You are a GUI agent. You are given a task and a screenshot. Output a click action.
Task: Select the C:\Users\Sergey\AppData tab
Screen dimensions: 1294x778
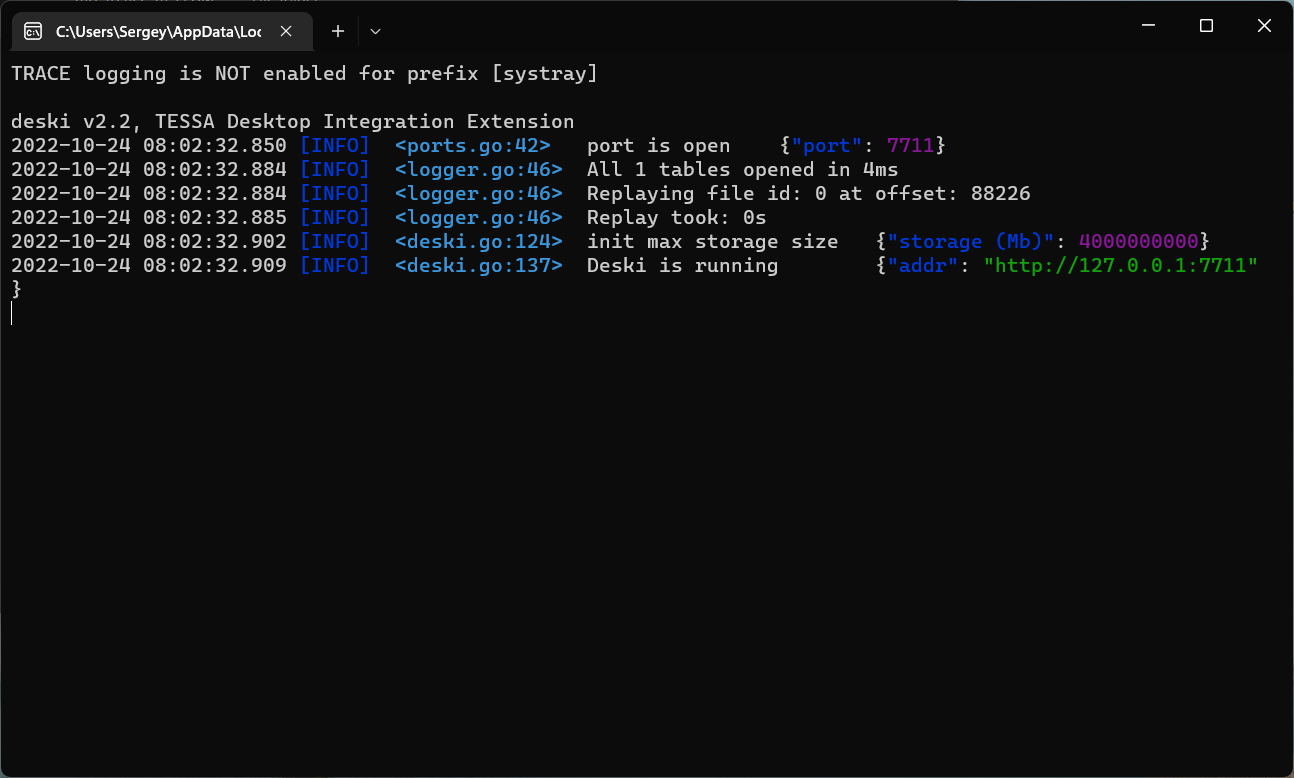pos(158,32)
